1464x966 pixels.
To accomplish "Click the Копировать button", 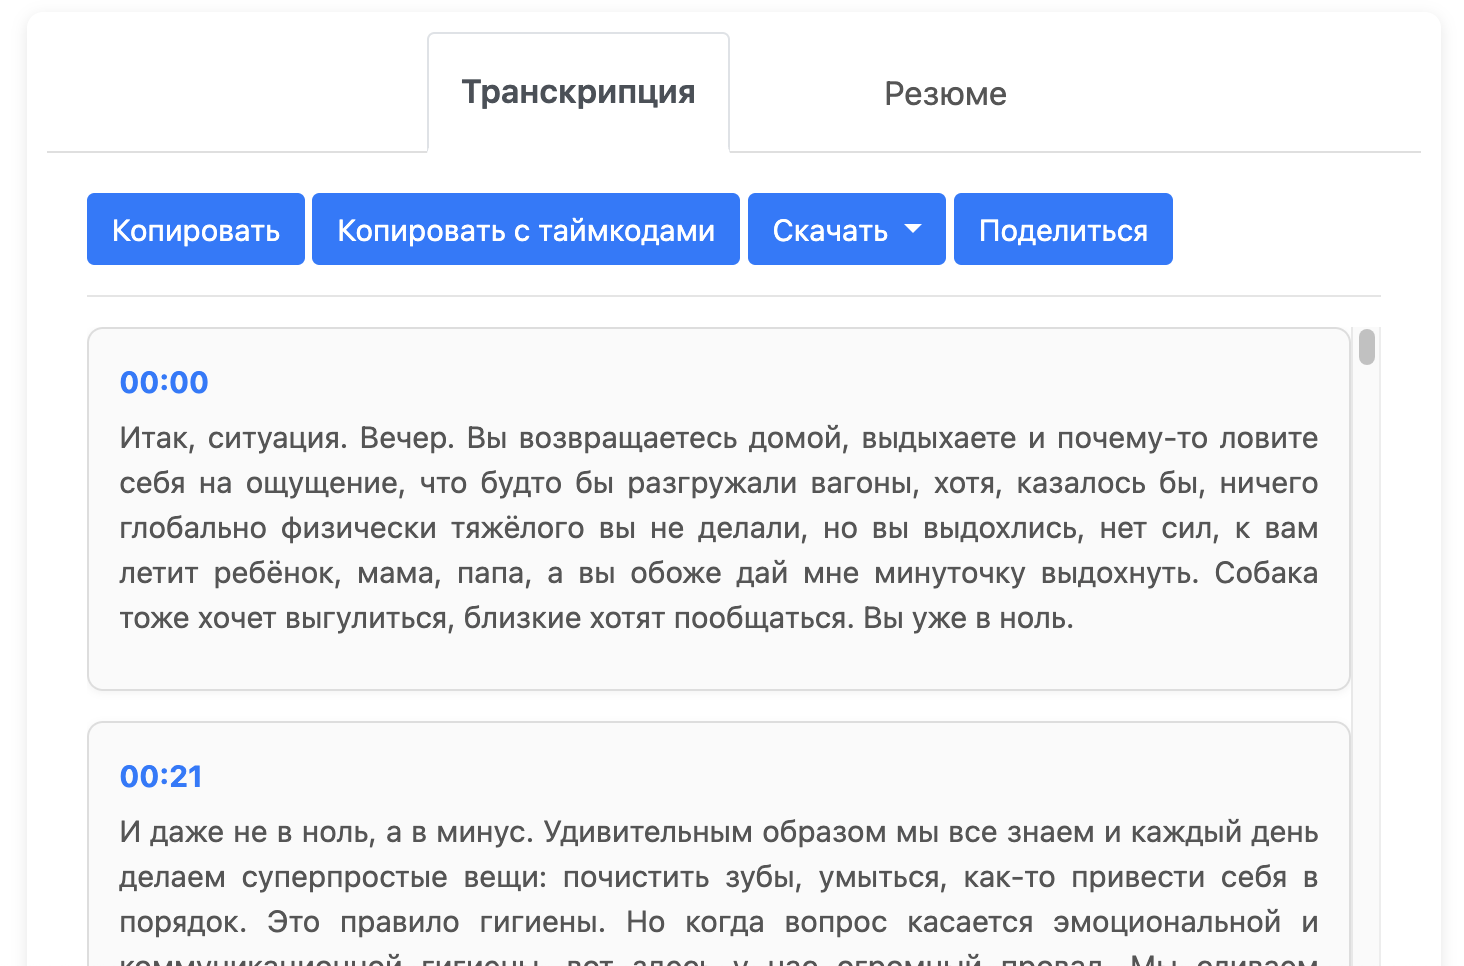I will coord(196,229).
